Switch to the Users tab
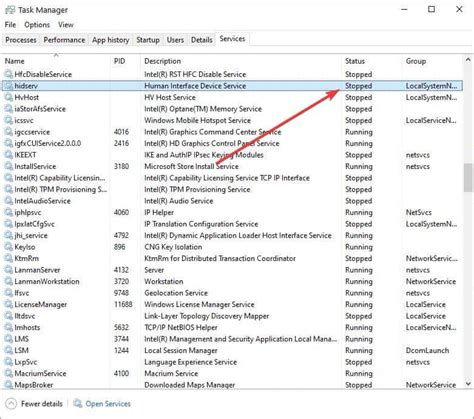 175,40
